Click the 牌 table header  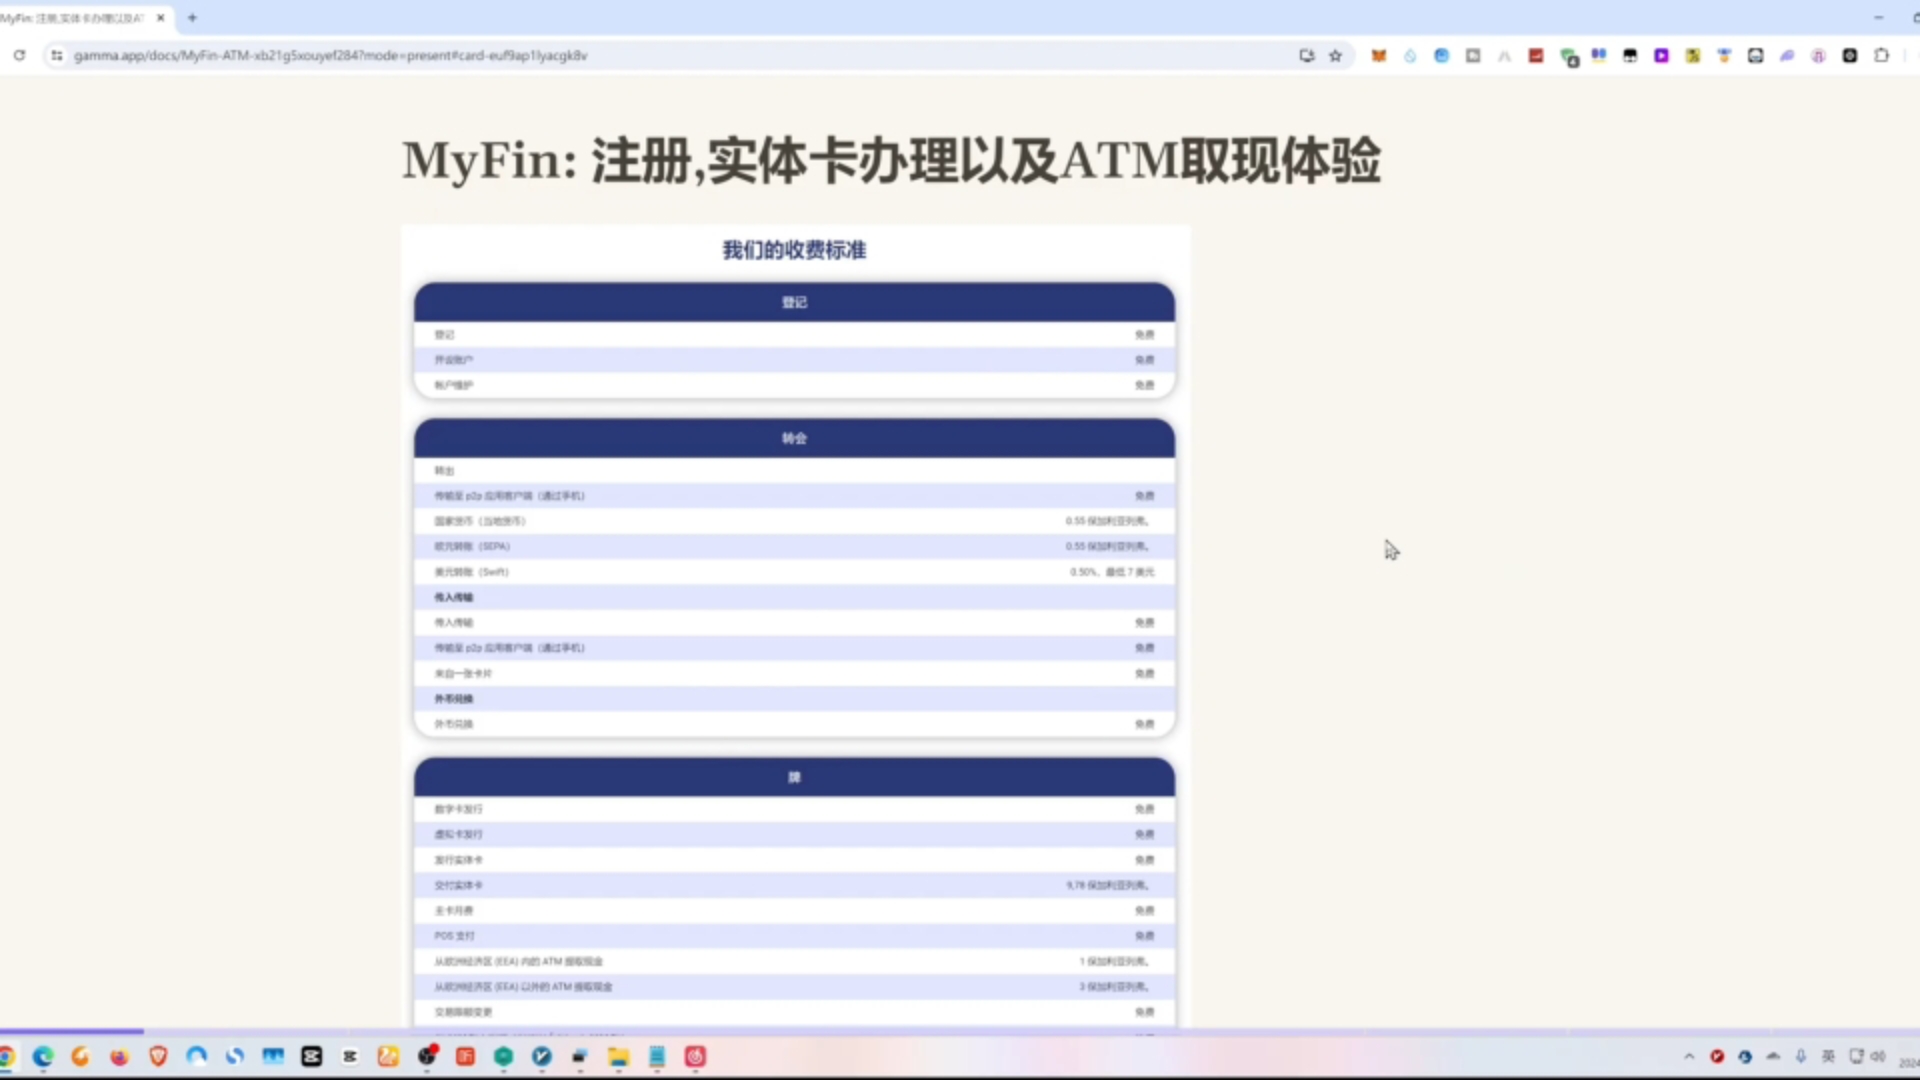click(x=794, y=777)
